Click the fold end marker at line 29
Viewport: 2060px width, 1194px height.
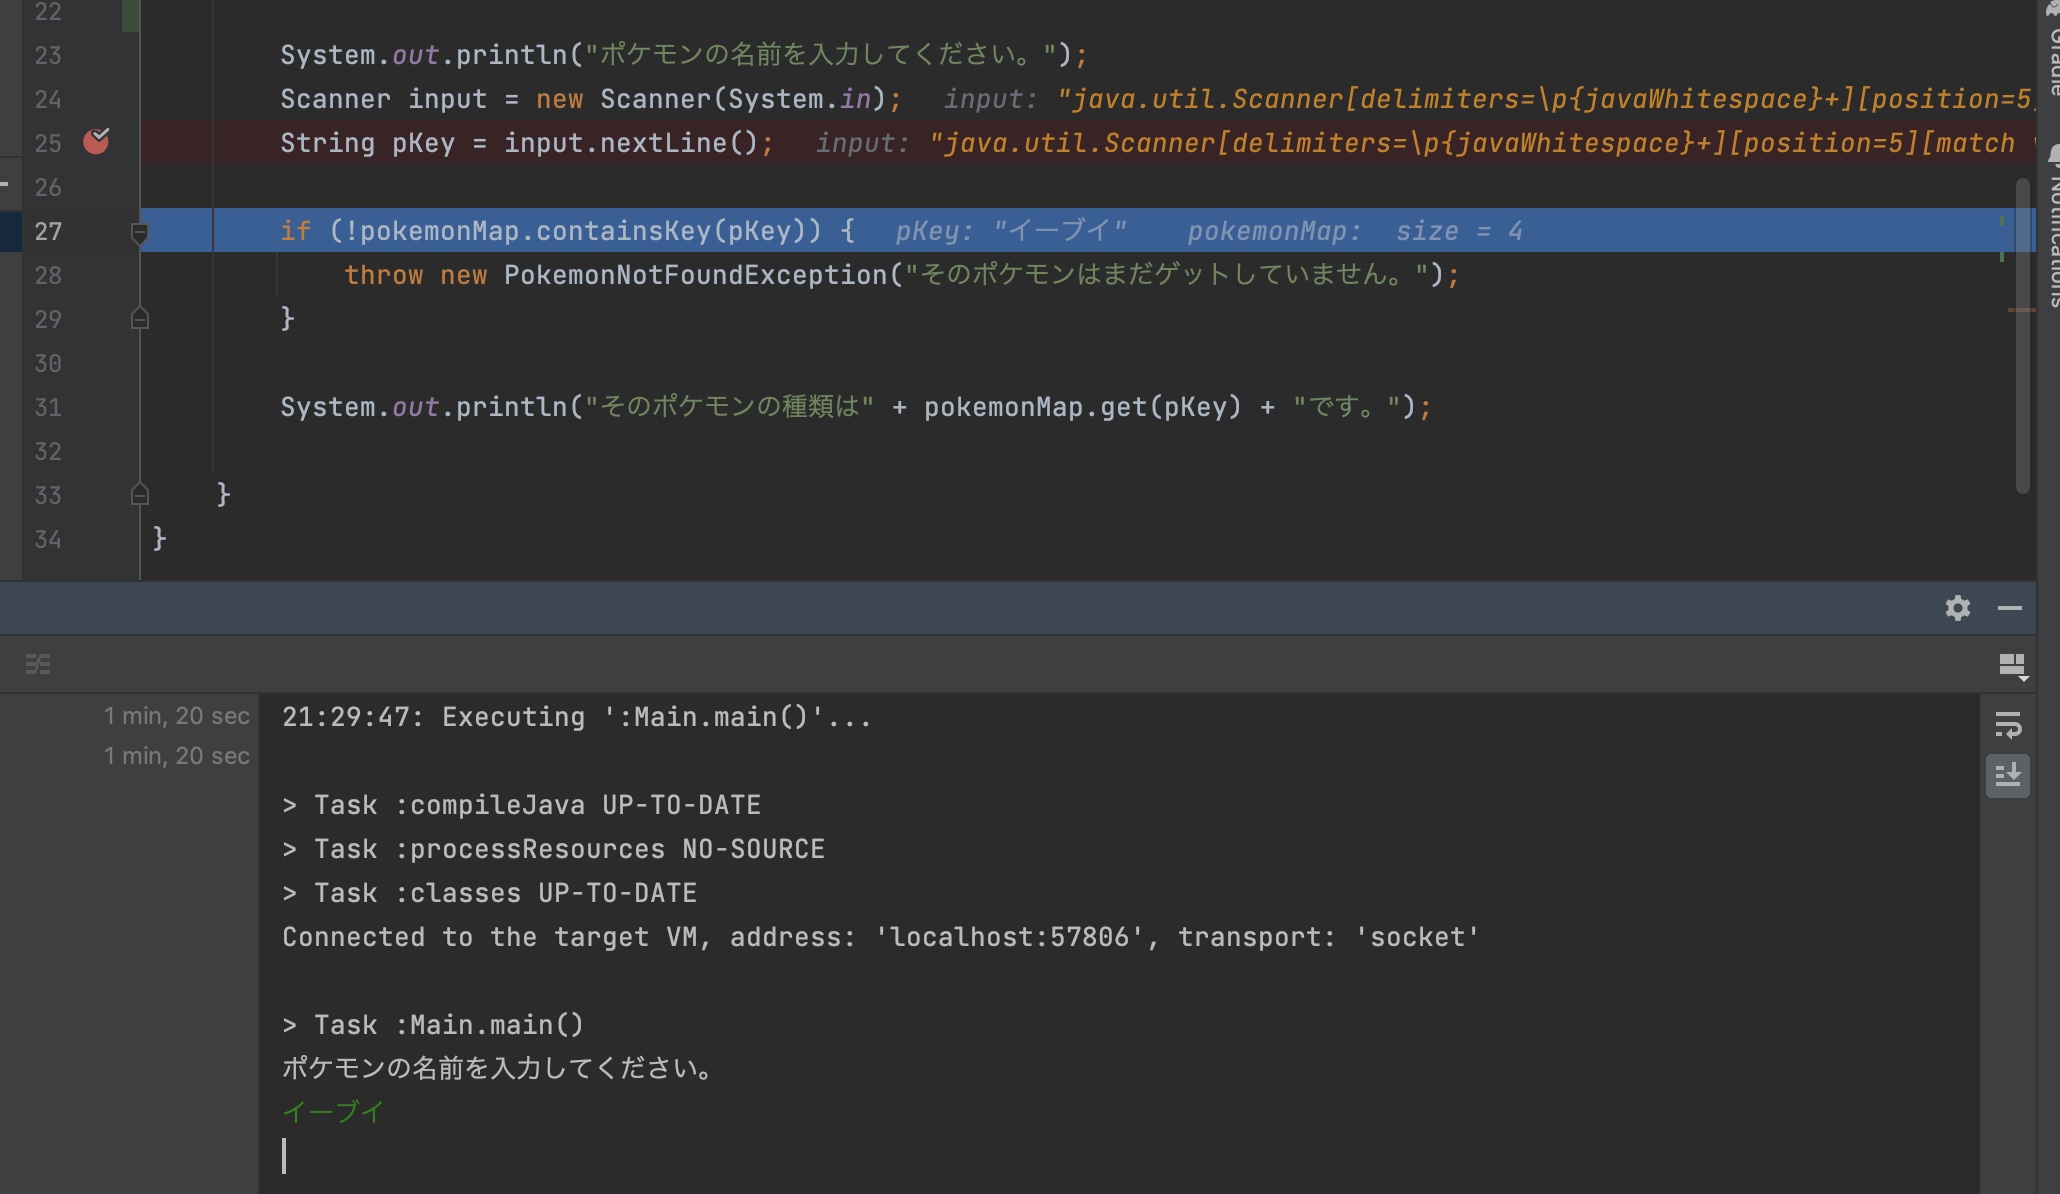click(x=140, y=319)
